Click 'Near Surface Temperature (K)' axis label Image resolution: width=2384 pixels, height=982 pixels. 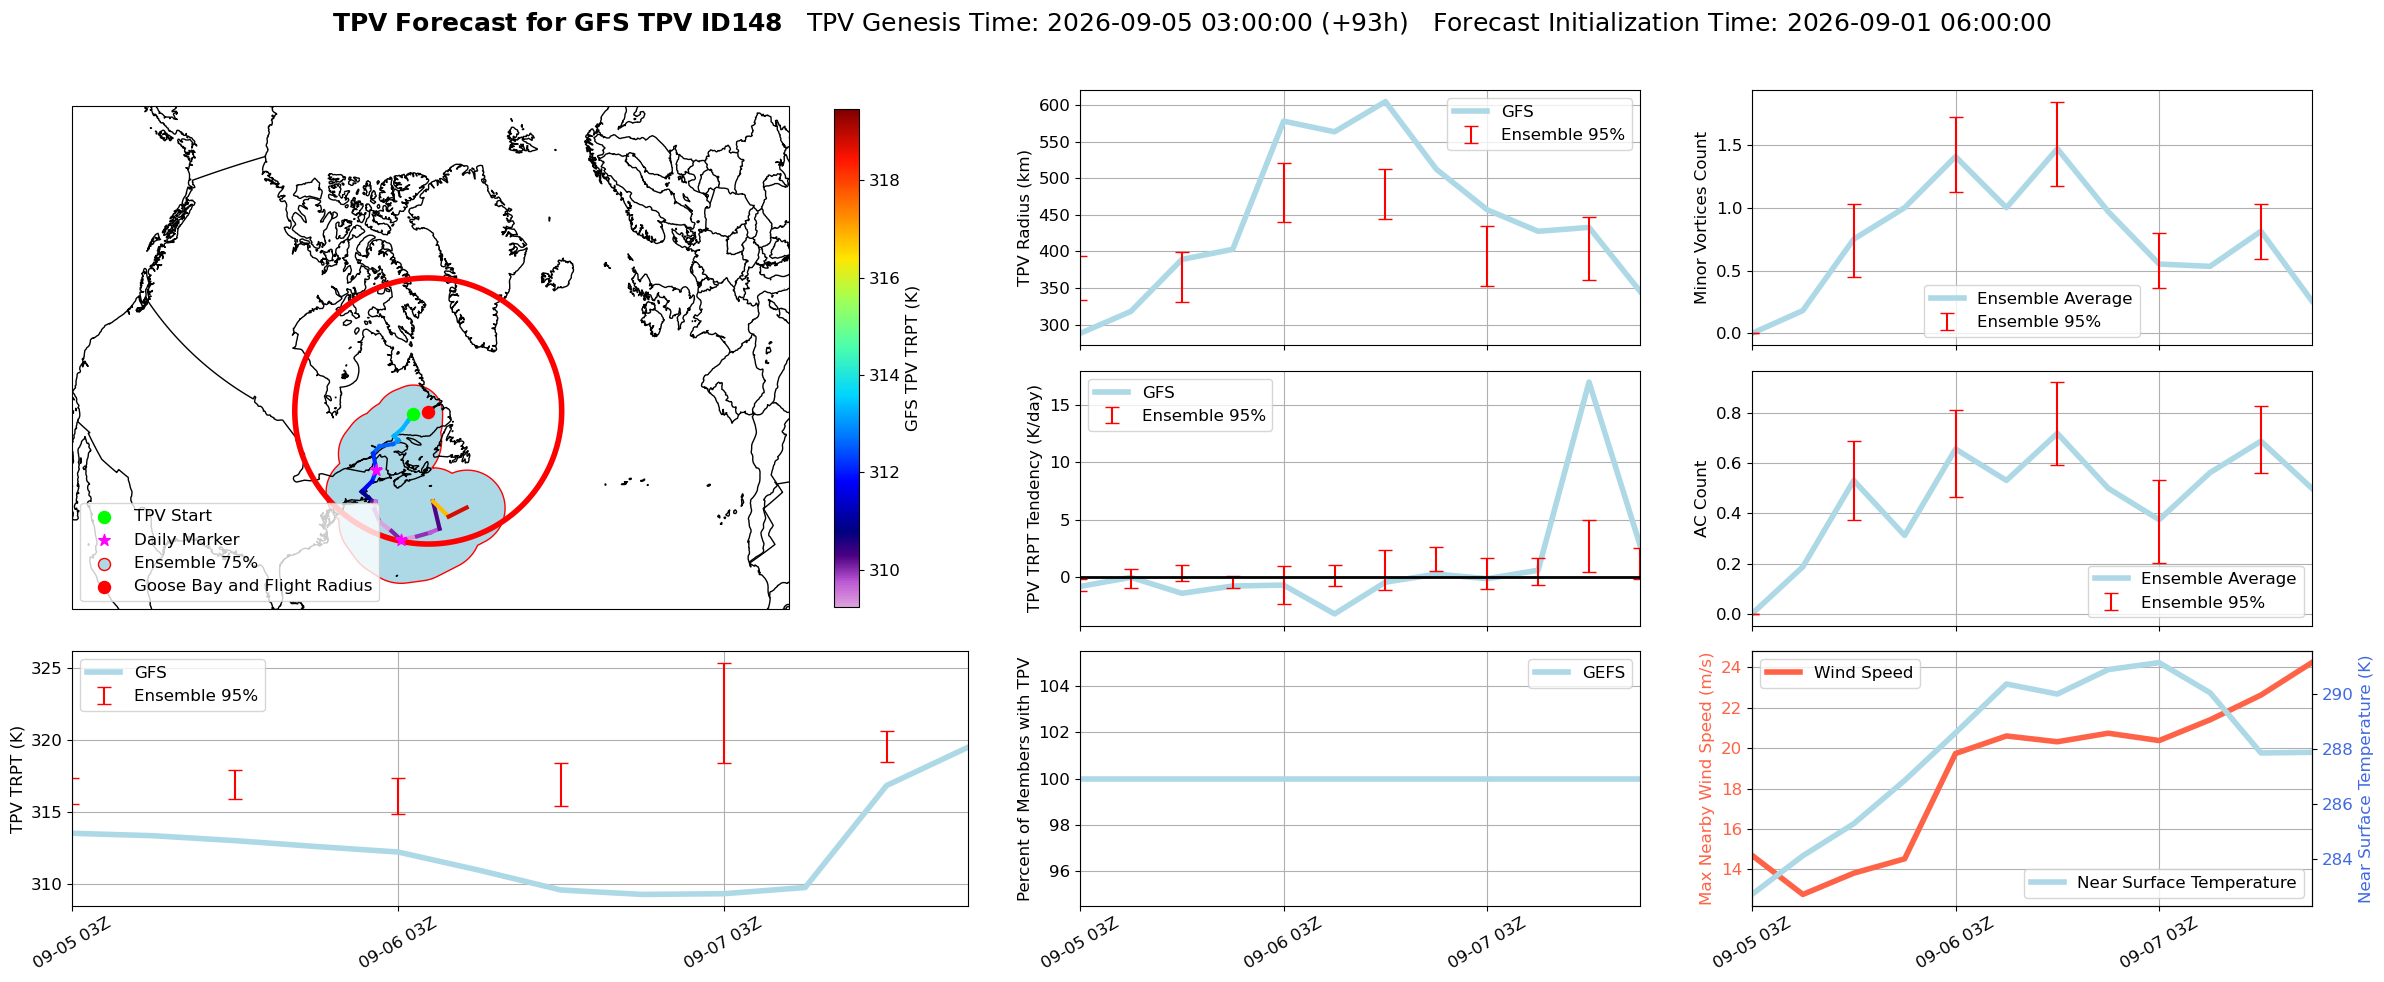click(2365, 779)
